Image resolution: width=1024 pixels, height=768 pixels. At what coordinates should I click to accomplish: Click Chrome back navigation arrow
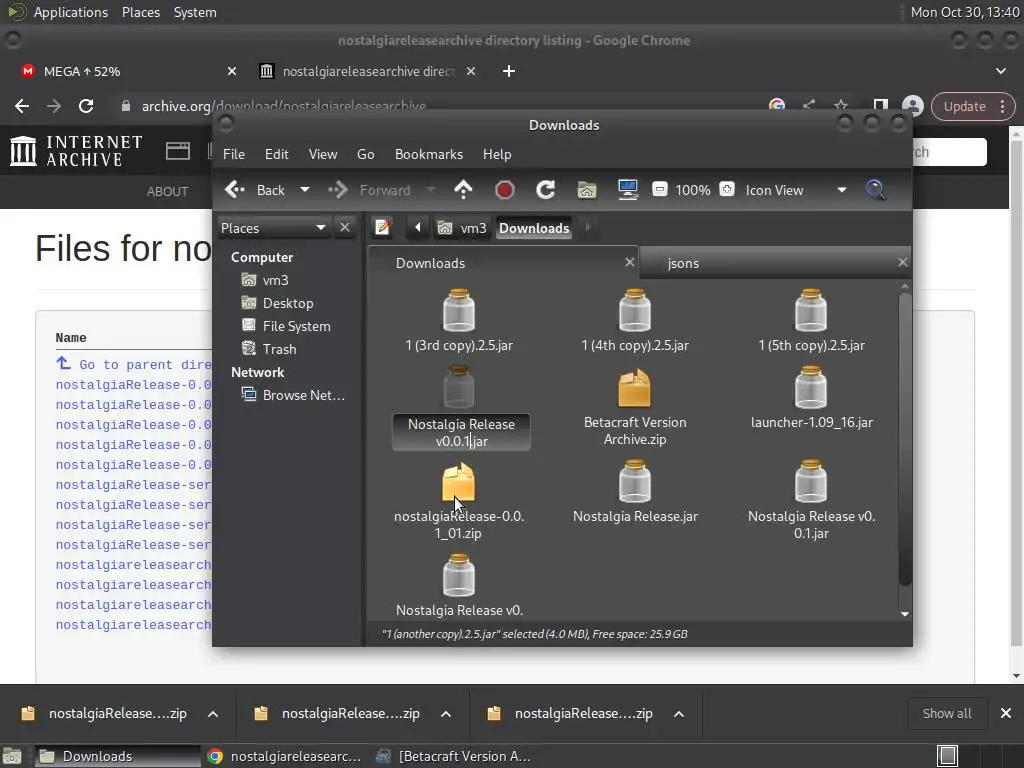[22, 106]
